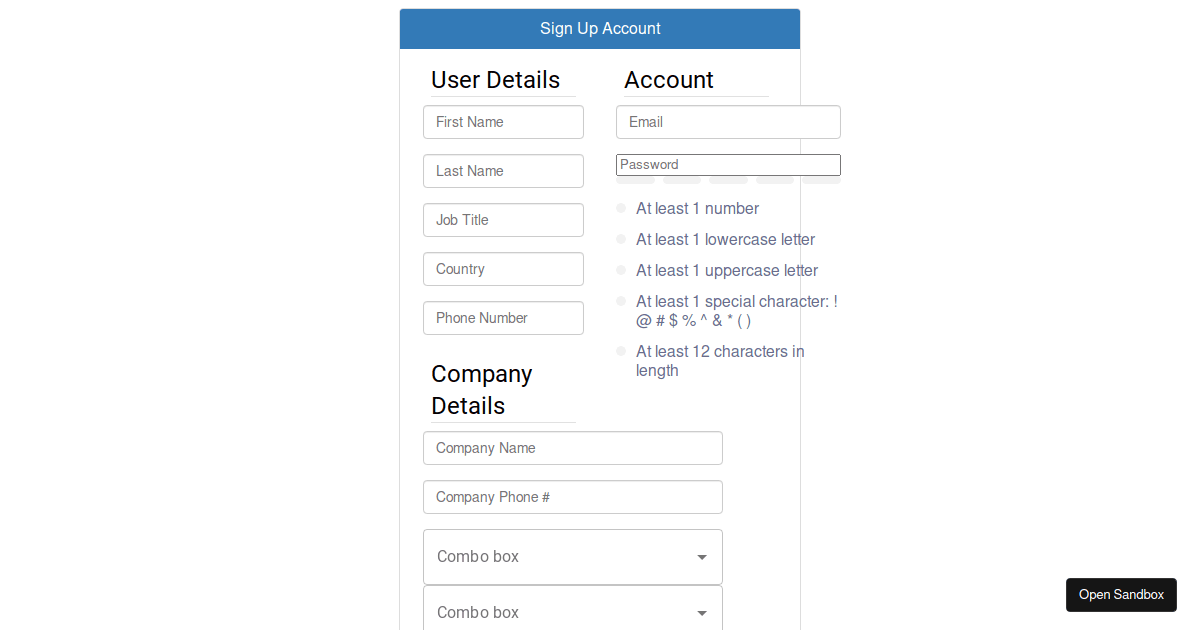Focus the Password field
This screenshot has height=630, width=1200.
click(728, 165)
